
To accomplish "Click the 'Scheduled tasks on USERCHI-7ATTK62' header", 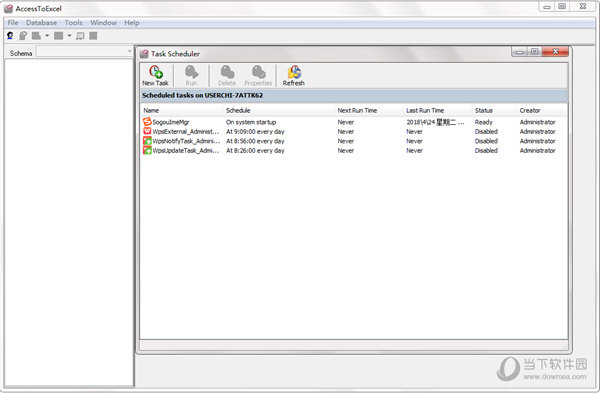I will tap(202, 95).
